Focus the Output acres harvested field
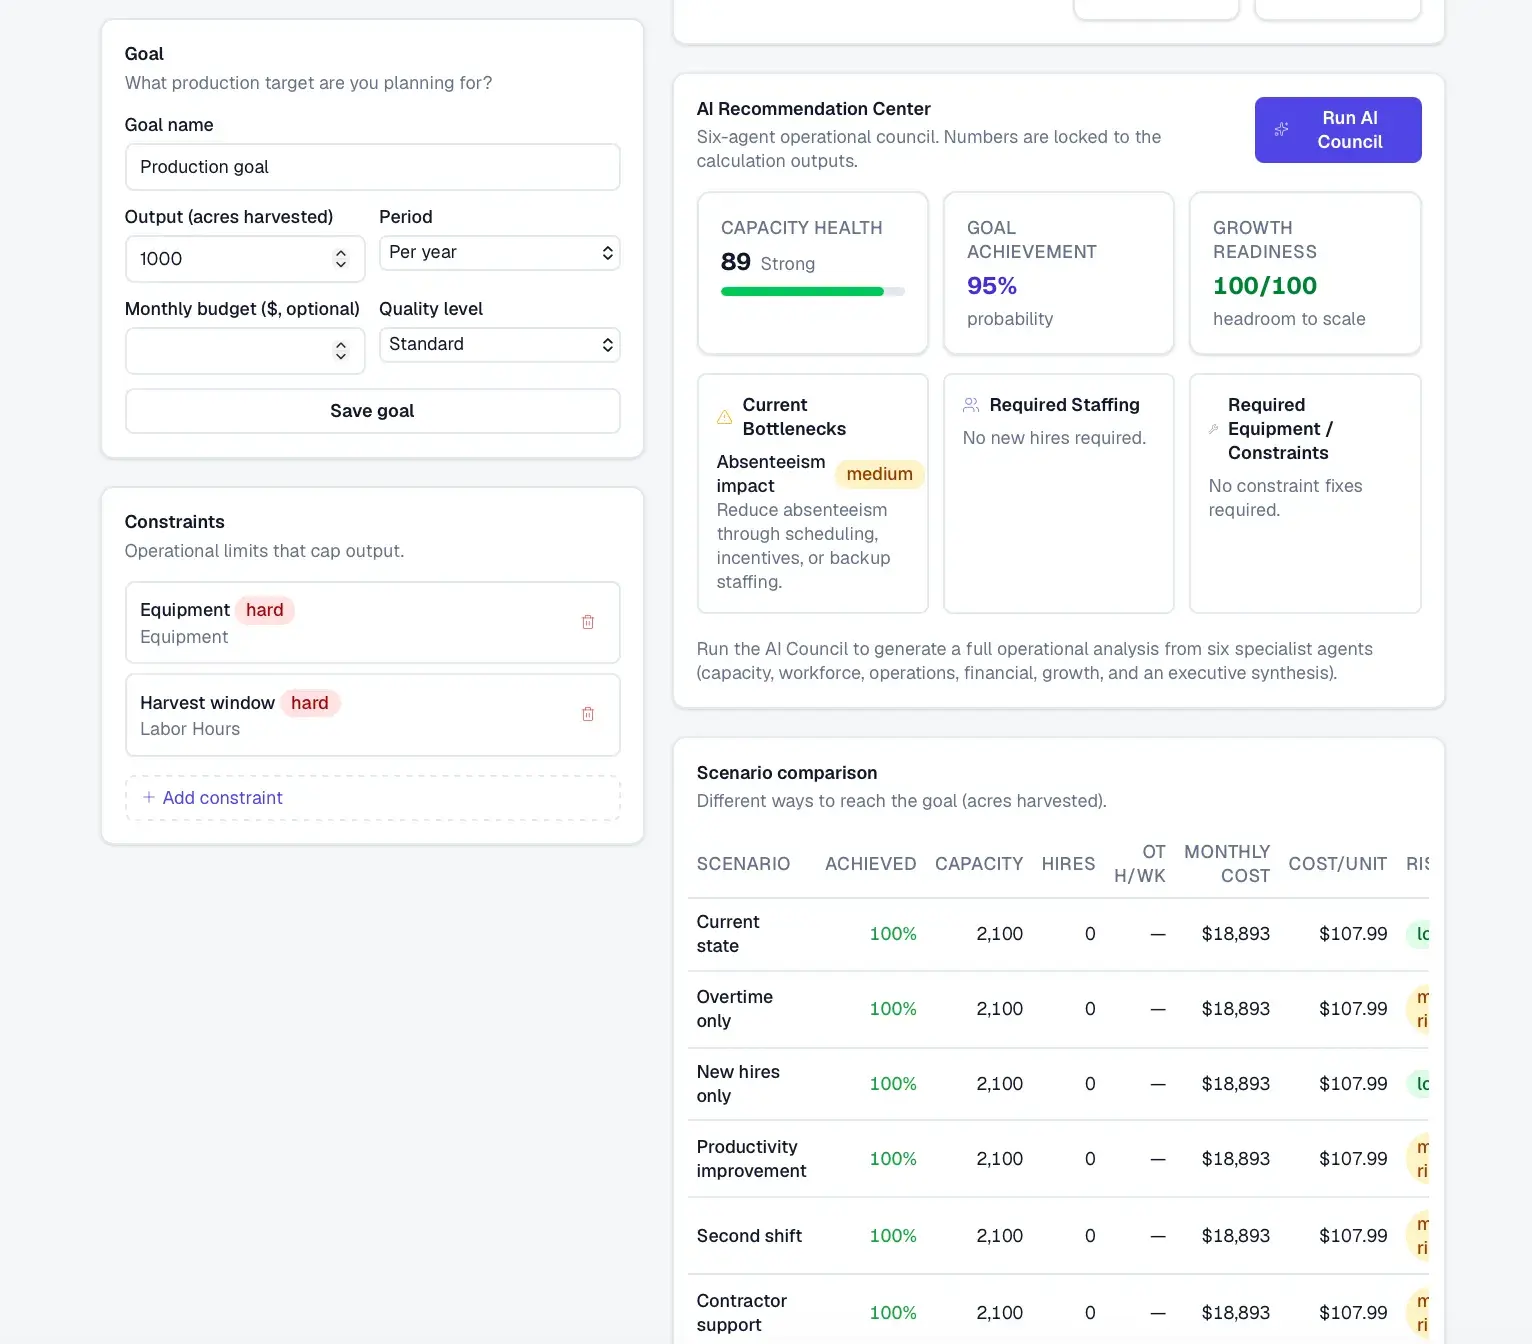This screenshot has width=1532, height=1344. coord(245,259)
